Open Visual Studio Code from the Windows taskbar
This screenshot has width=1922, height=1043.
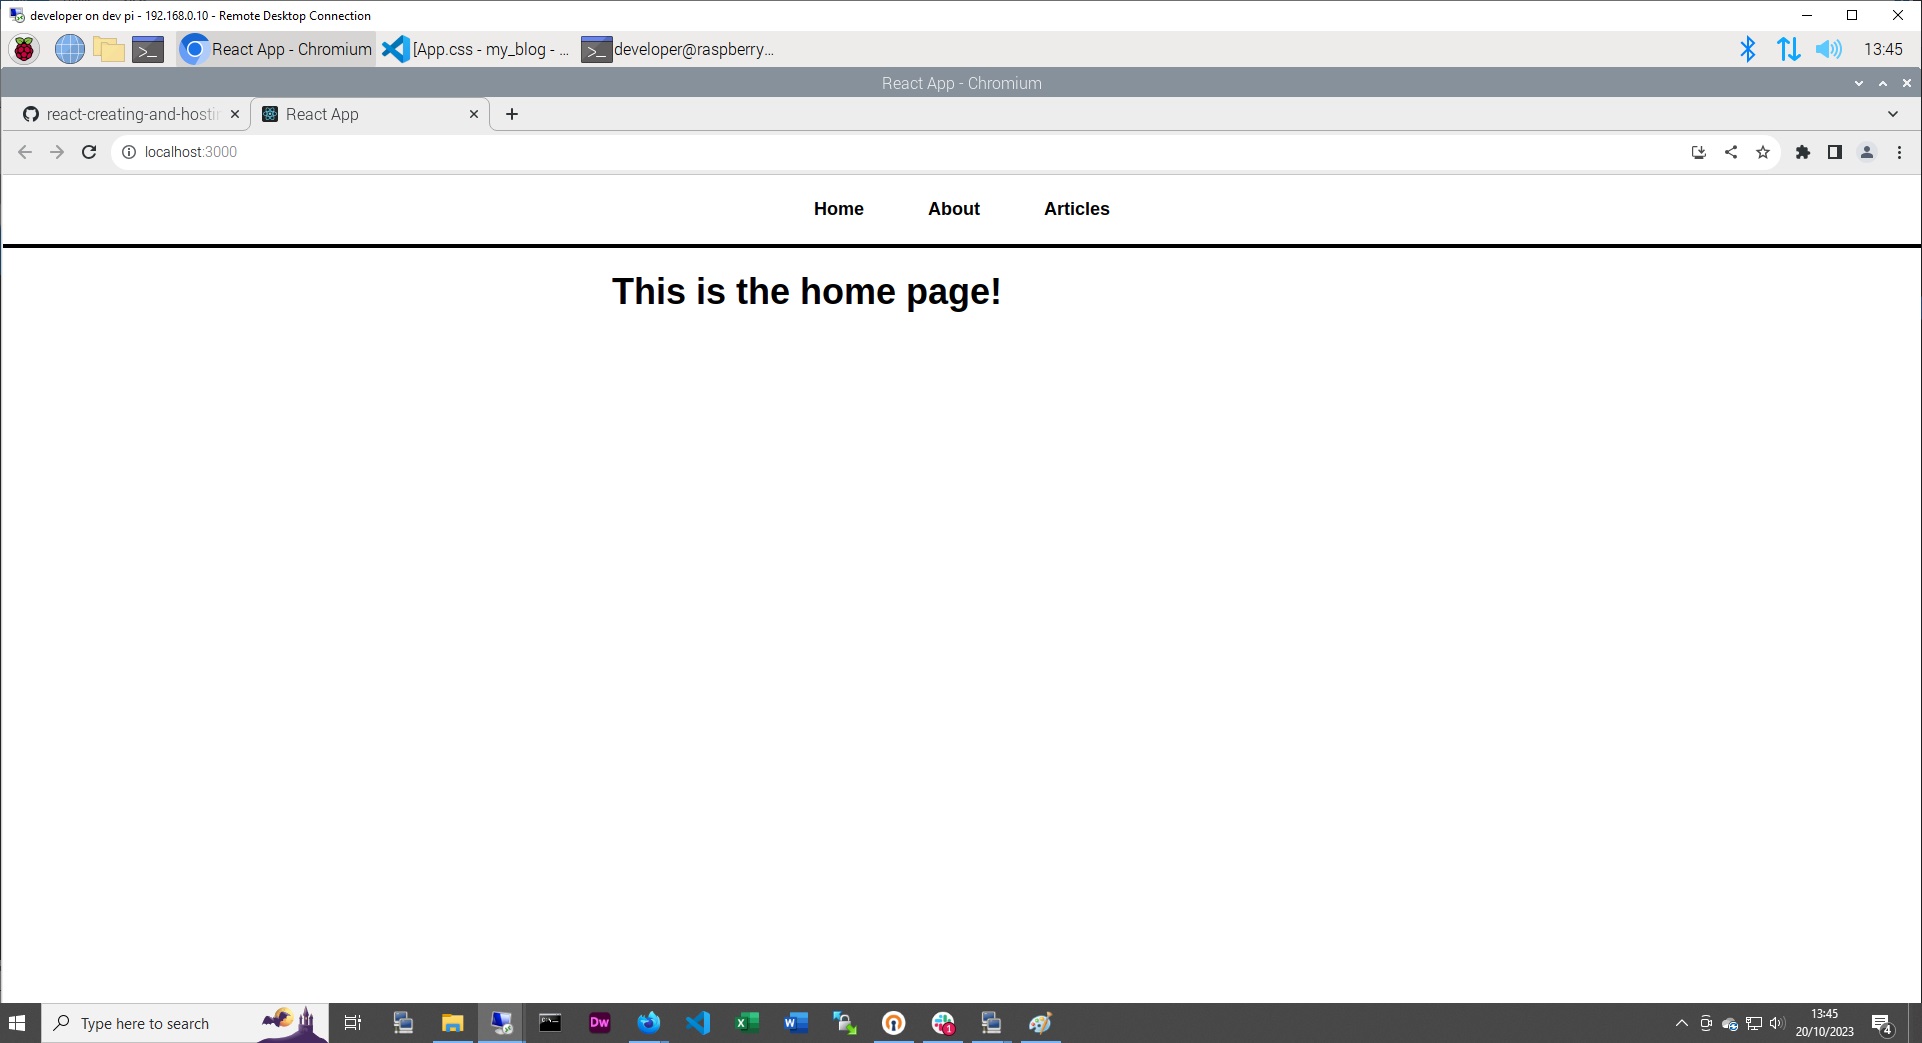pos(698,1023)
